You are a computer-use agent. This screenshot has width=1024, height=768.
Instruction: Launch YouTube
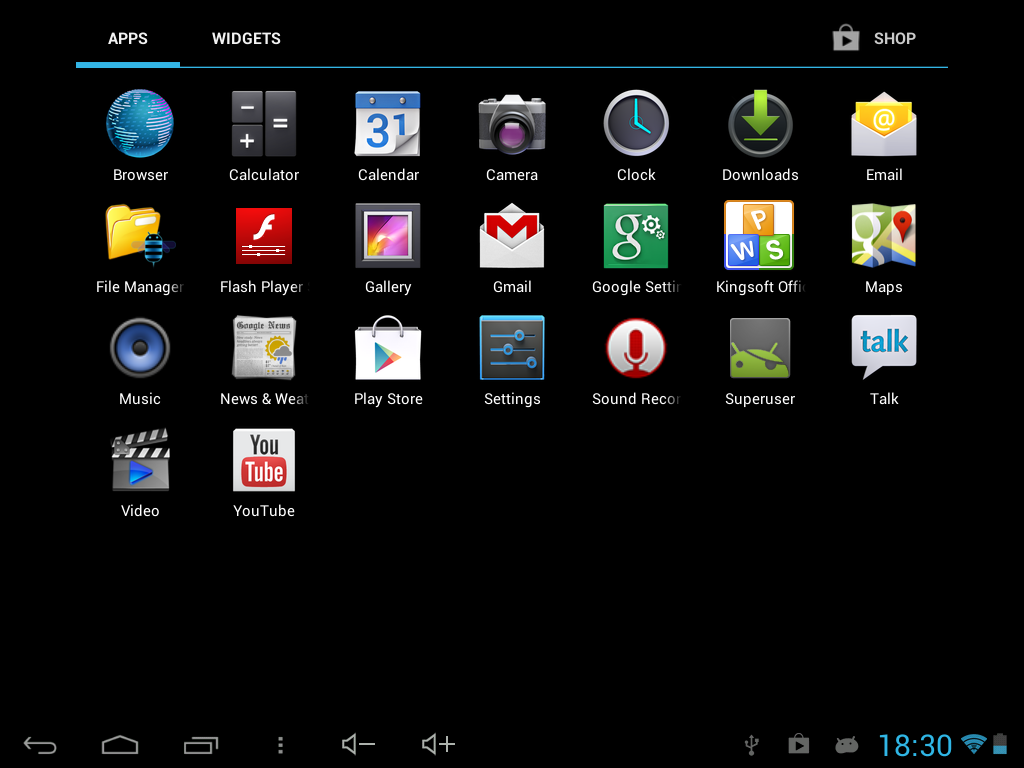tap(264, 473)
